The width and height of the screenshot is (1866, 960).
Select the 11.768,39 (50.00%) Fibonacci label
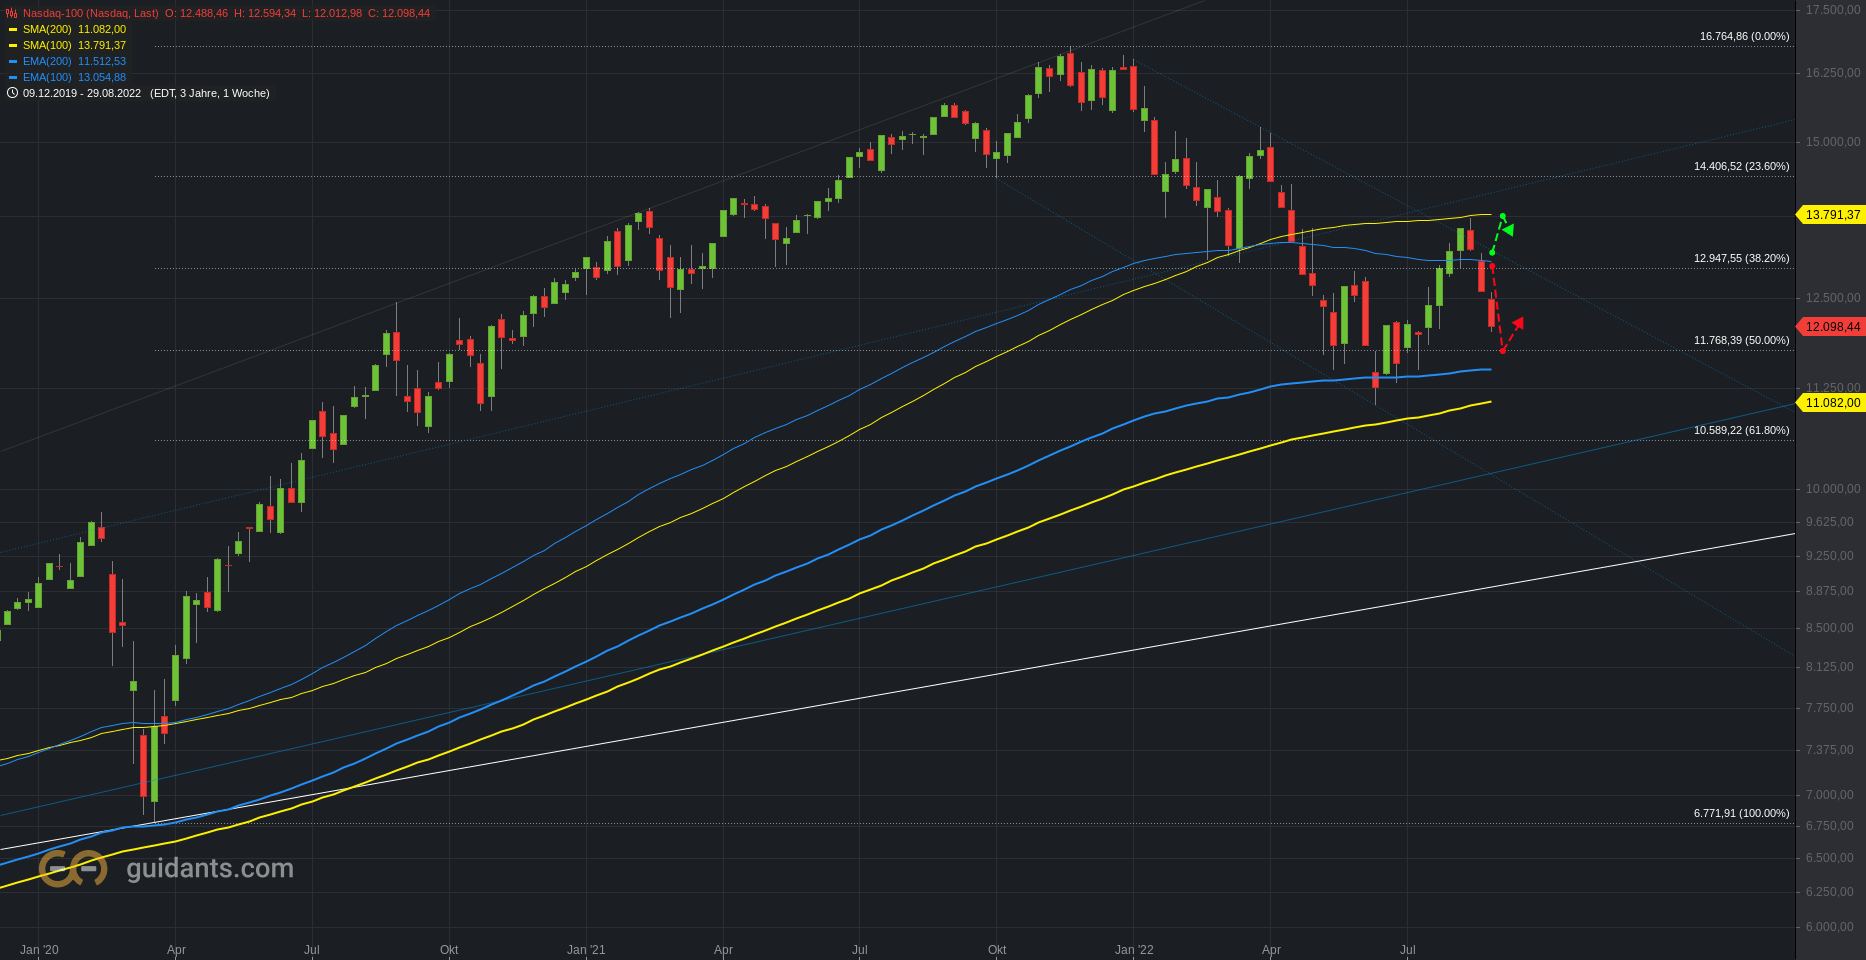click(1741, 340)
